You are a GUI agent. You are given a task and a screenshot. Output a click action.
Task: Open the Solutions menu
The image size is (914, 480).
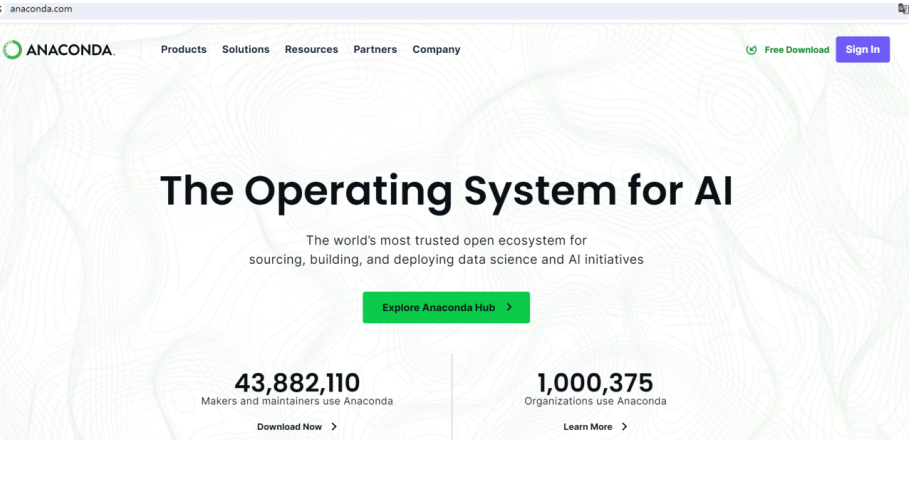(x=245, y=50)
